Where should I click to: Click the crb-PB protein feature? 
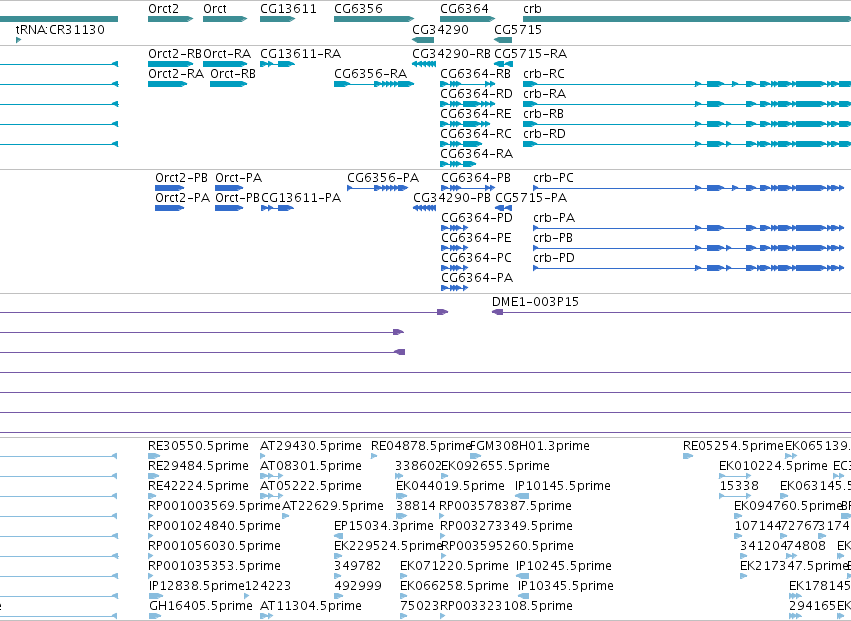click(x=689, y=248)
